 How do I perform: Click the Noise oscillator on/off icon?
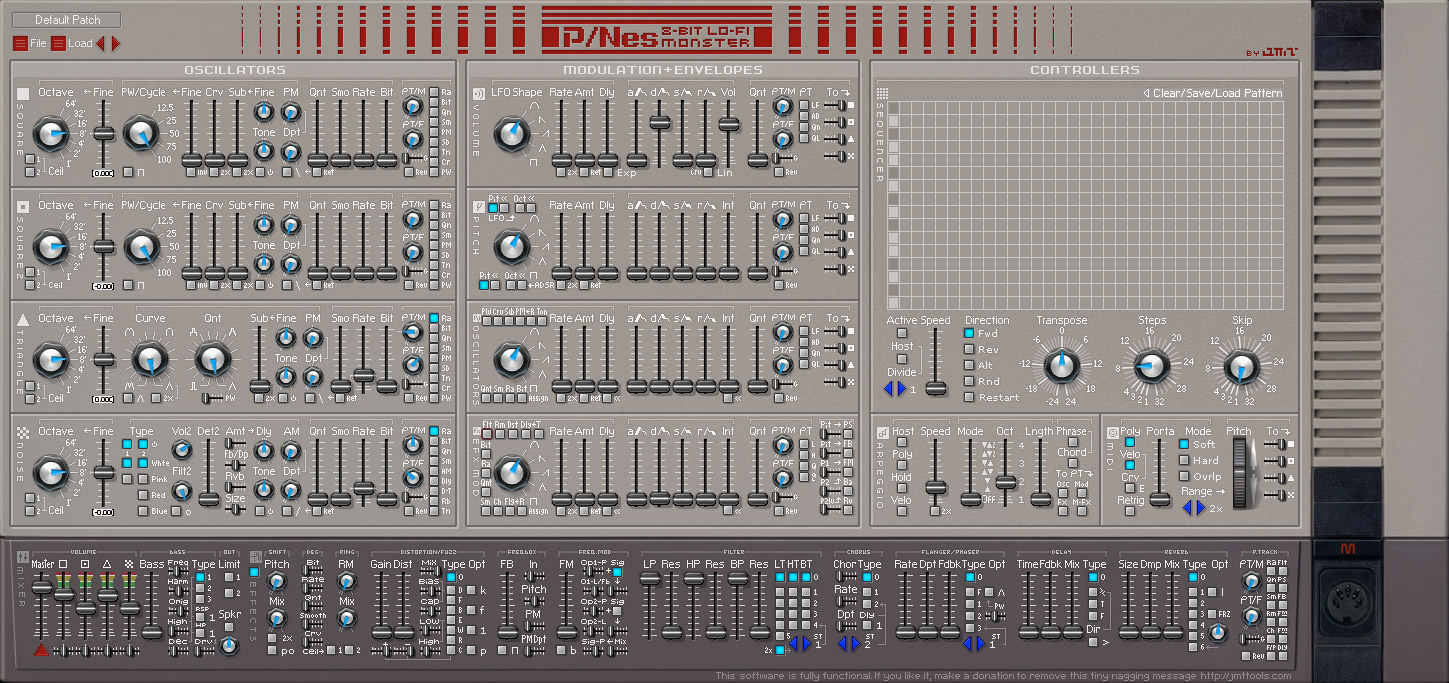pos(22,432)
